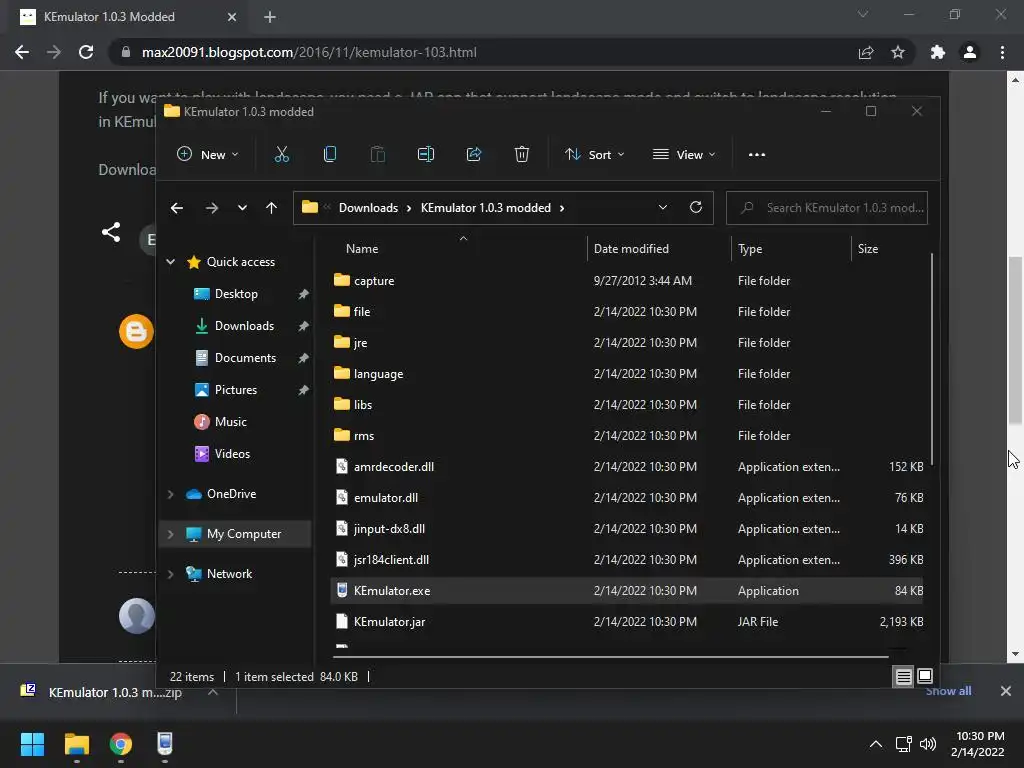Expand the OneDrive tree node
Image resolution: width=1024 pixels, height=768 pixels.
pyautogui.click(x=170, y=494)
